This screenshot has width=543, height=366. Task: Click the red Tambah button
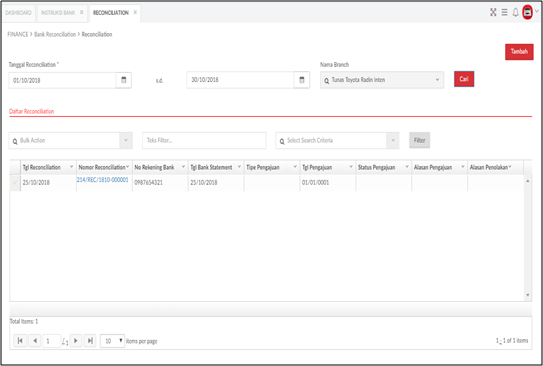[519, 52]
